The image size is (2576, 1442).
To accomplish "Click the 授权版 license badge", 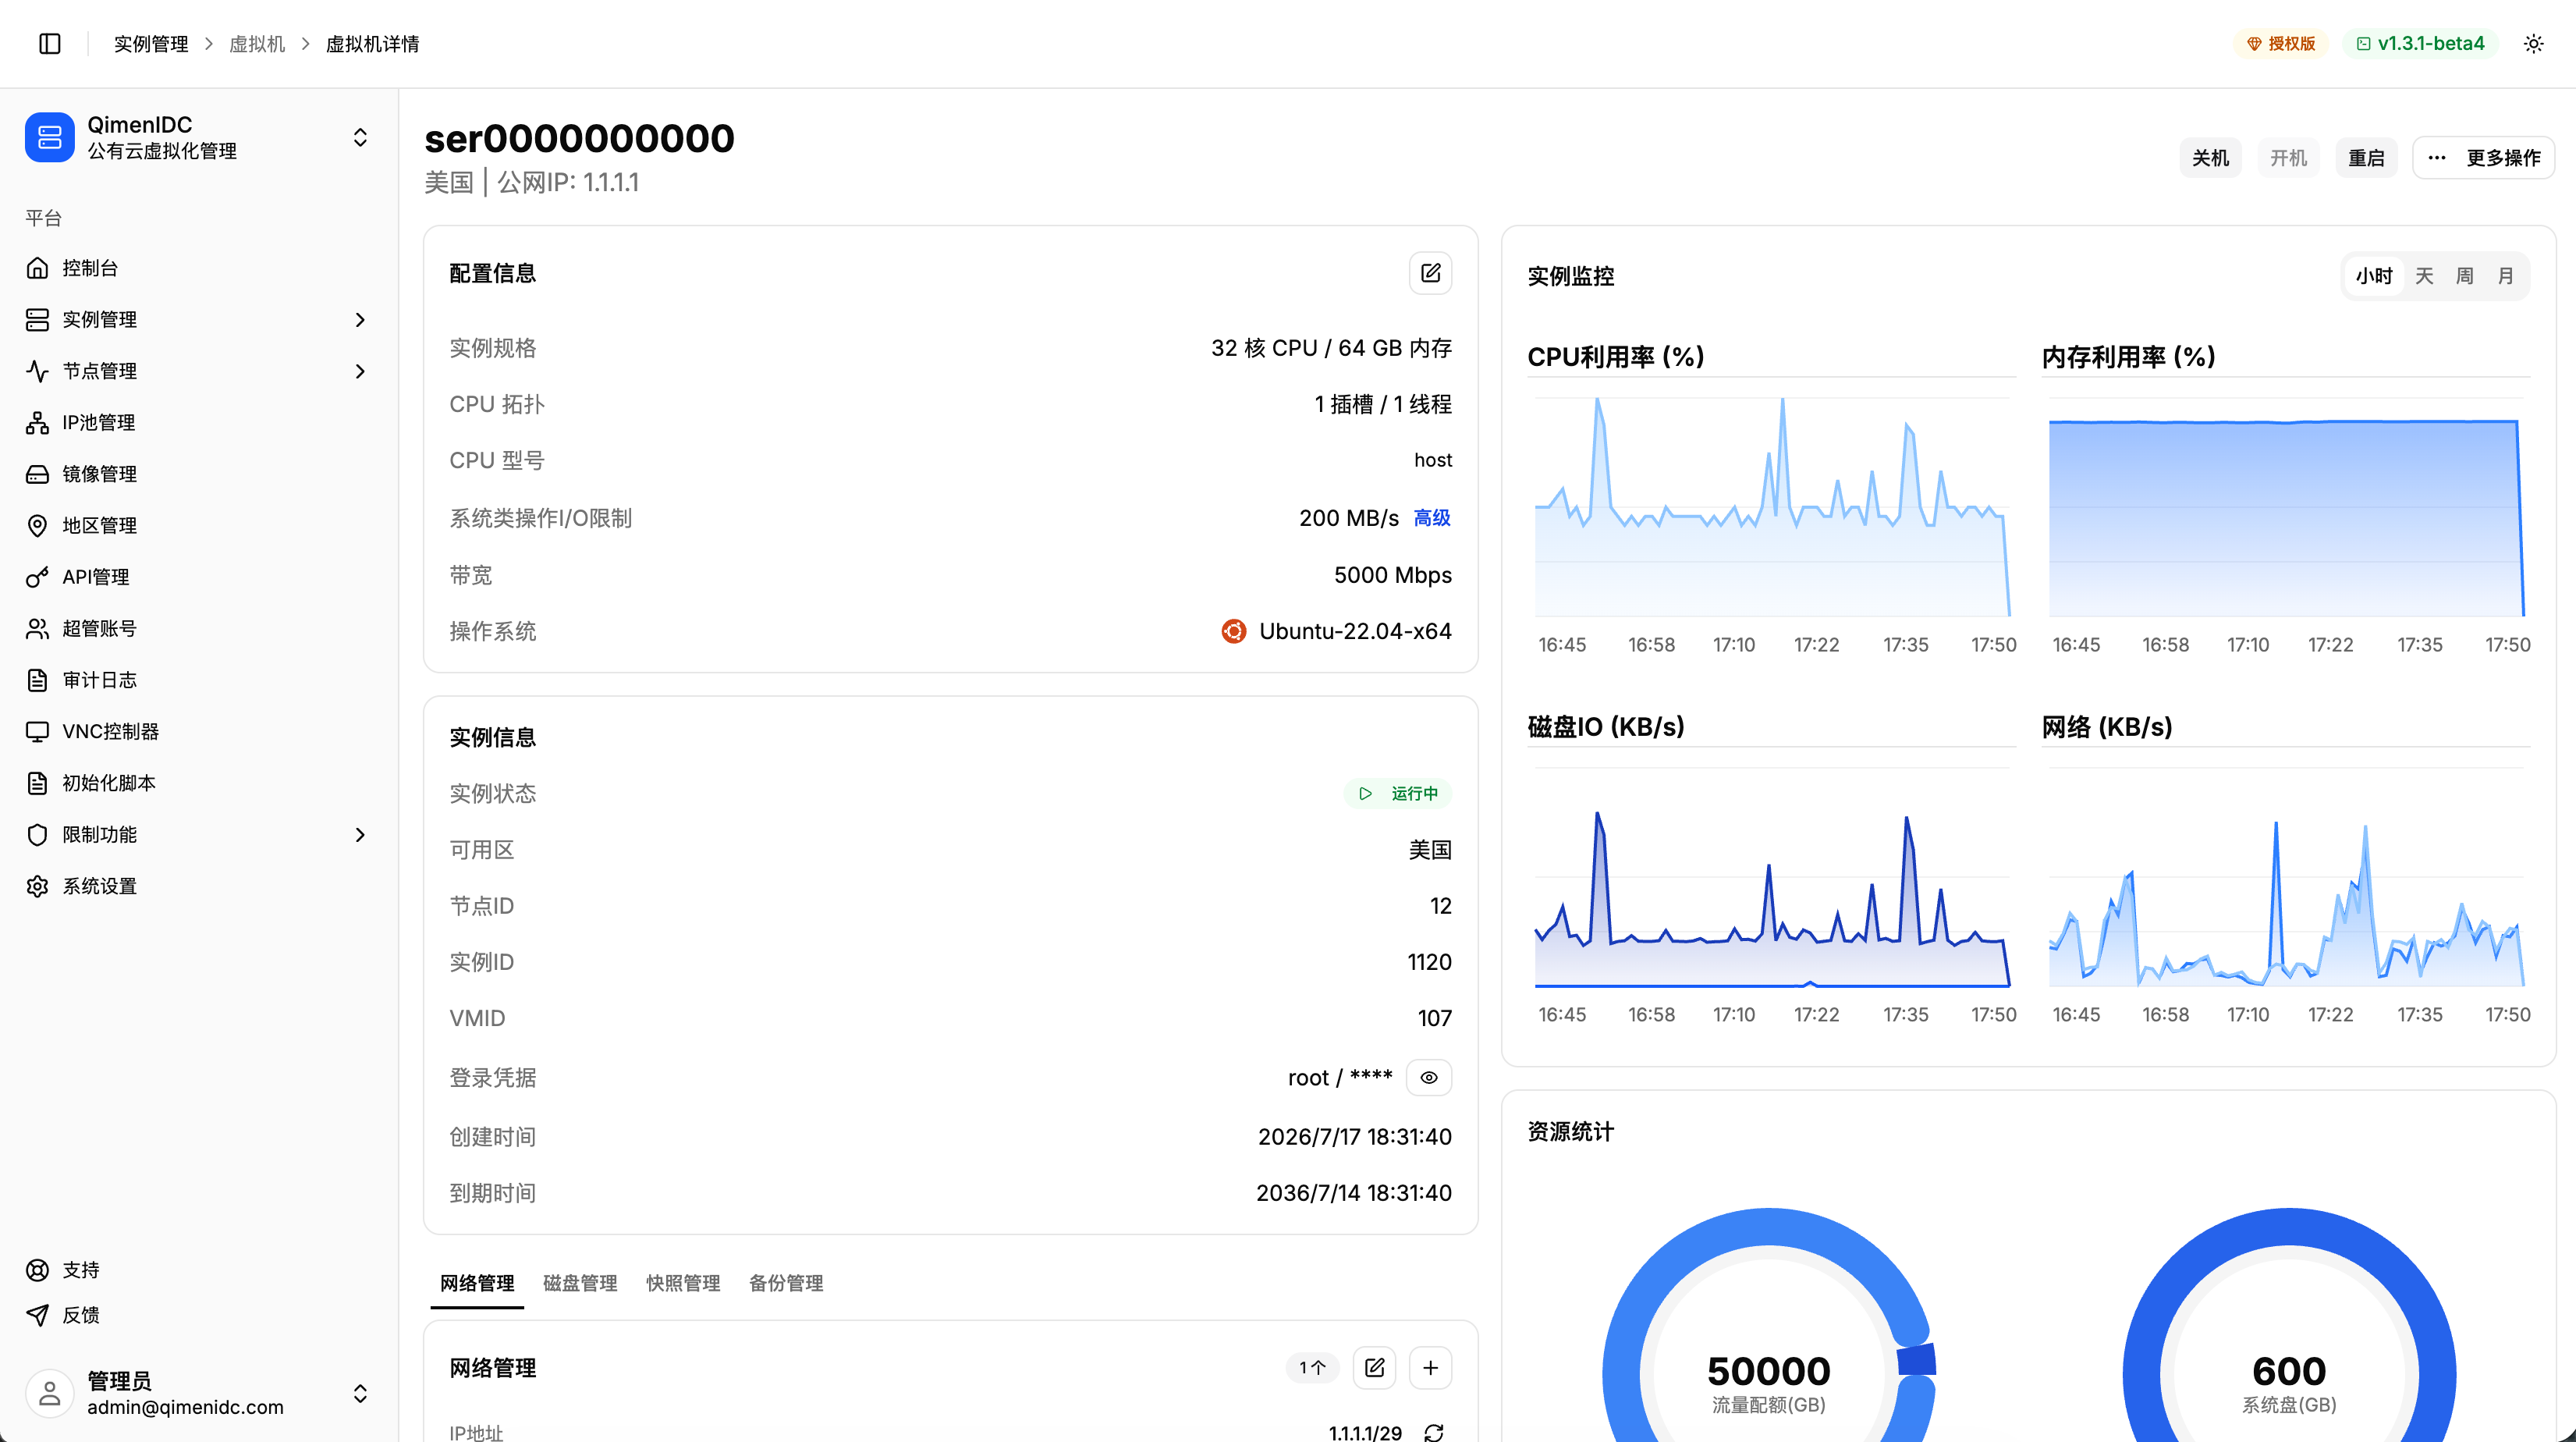I will click(x=2281, y=43).
